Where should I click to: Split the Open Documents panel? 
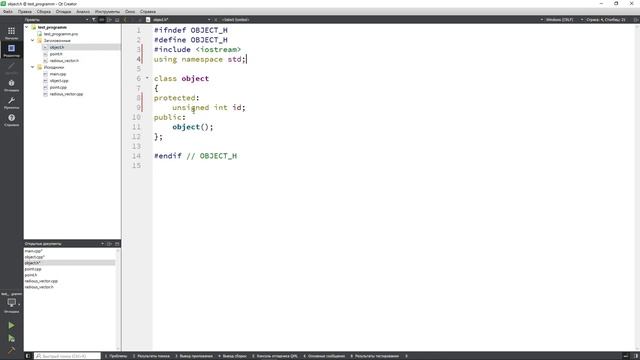pos(109,244)
